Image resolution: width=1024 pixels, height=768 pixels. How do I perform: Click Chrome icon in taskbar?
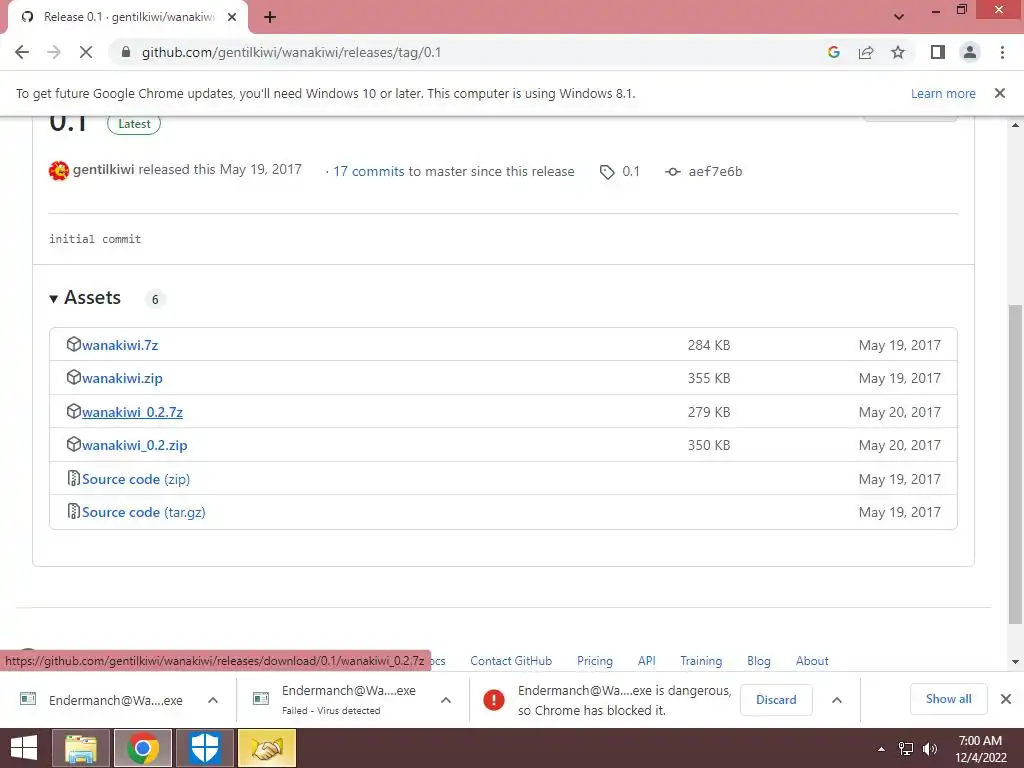coord(143,748)
